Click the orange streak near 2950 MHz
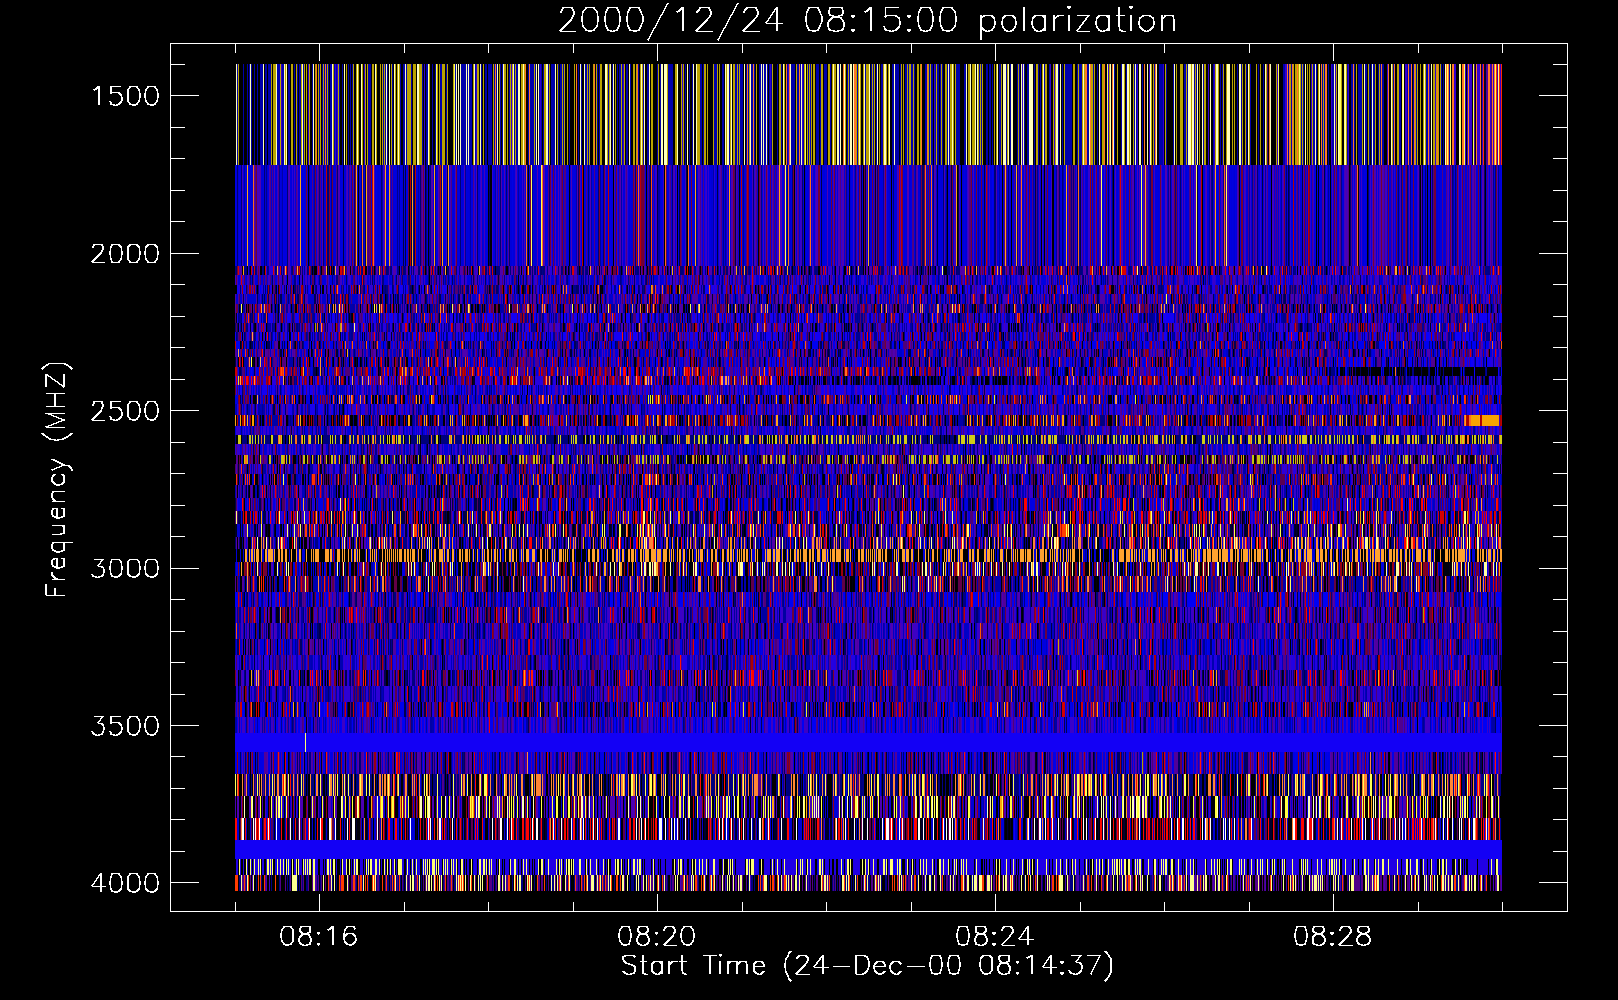The width and height of the screenshot is (1618, 1000). click(x=868, y=555)
